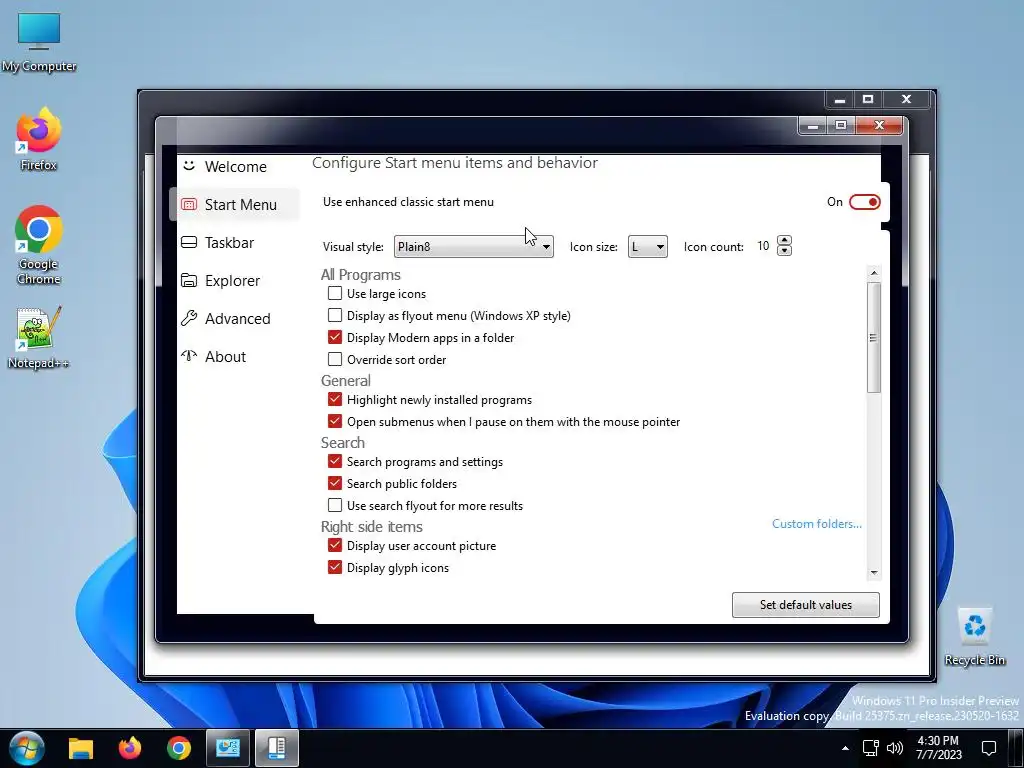The image size is (1024, 768).
Task: Check Use search flyout for more results
Action: coord(334,505)
